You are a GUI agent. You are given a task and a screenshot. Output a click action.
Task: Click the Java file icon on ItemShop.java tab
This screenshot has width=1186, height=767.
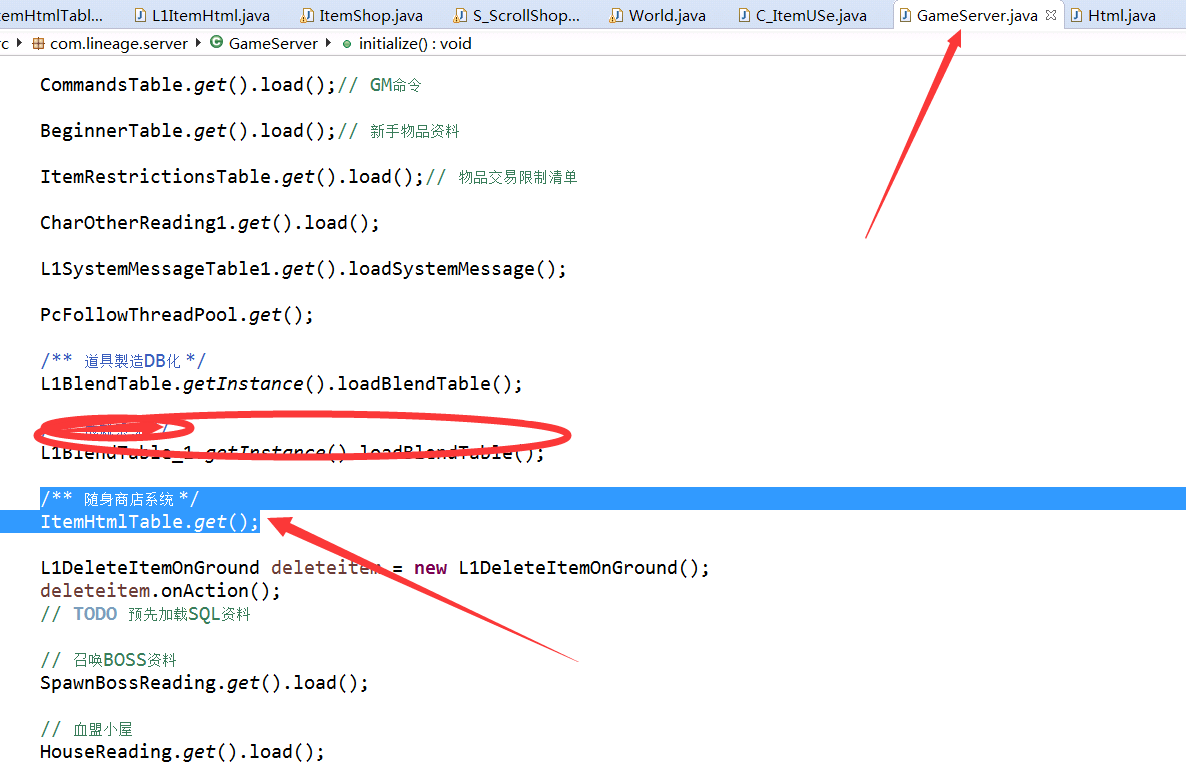point(306,15)
